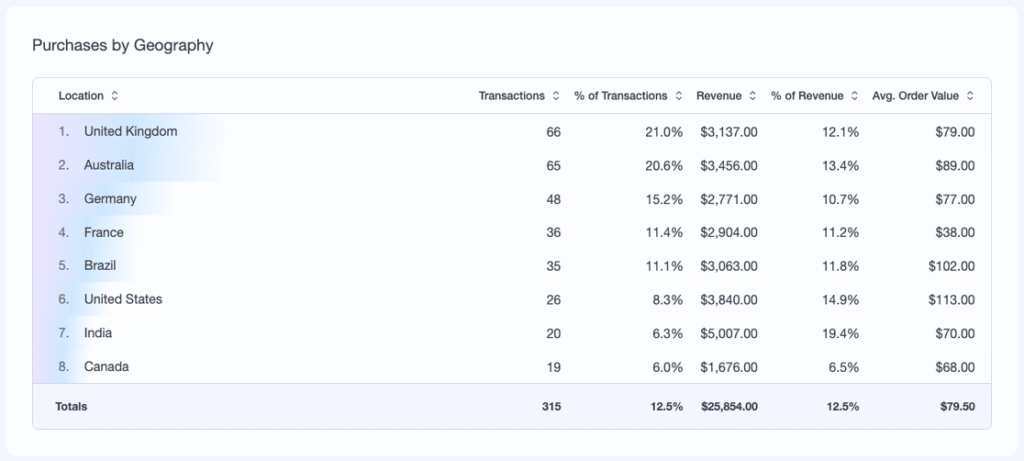Click India transactions value 20

(553, 334)
